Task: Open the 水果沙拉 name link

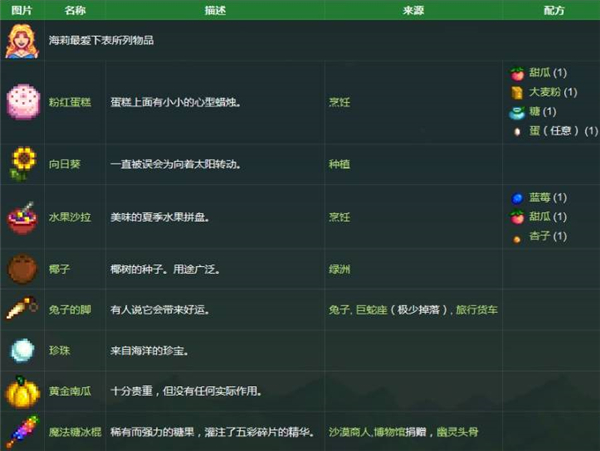Action: [x=69, y=217]
